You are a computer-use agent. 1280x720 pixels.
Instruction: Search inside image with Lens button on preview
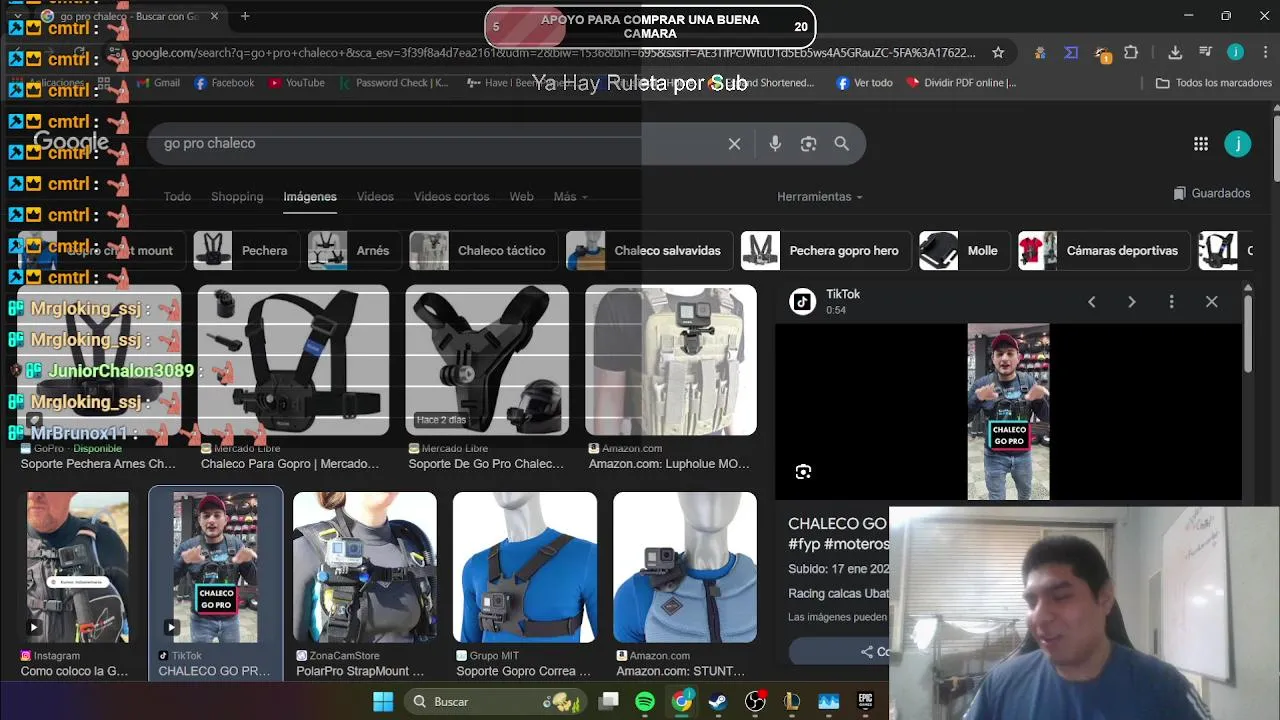click(x=803, y=472)
